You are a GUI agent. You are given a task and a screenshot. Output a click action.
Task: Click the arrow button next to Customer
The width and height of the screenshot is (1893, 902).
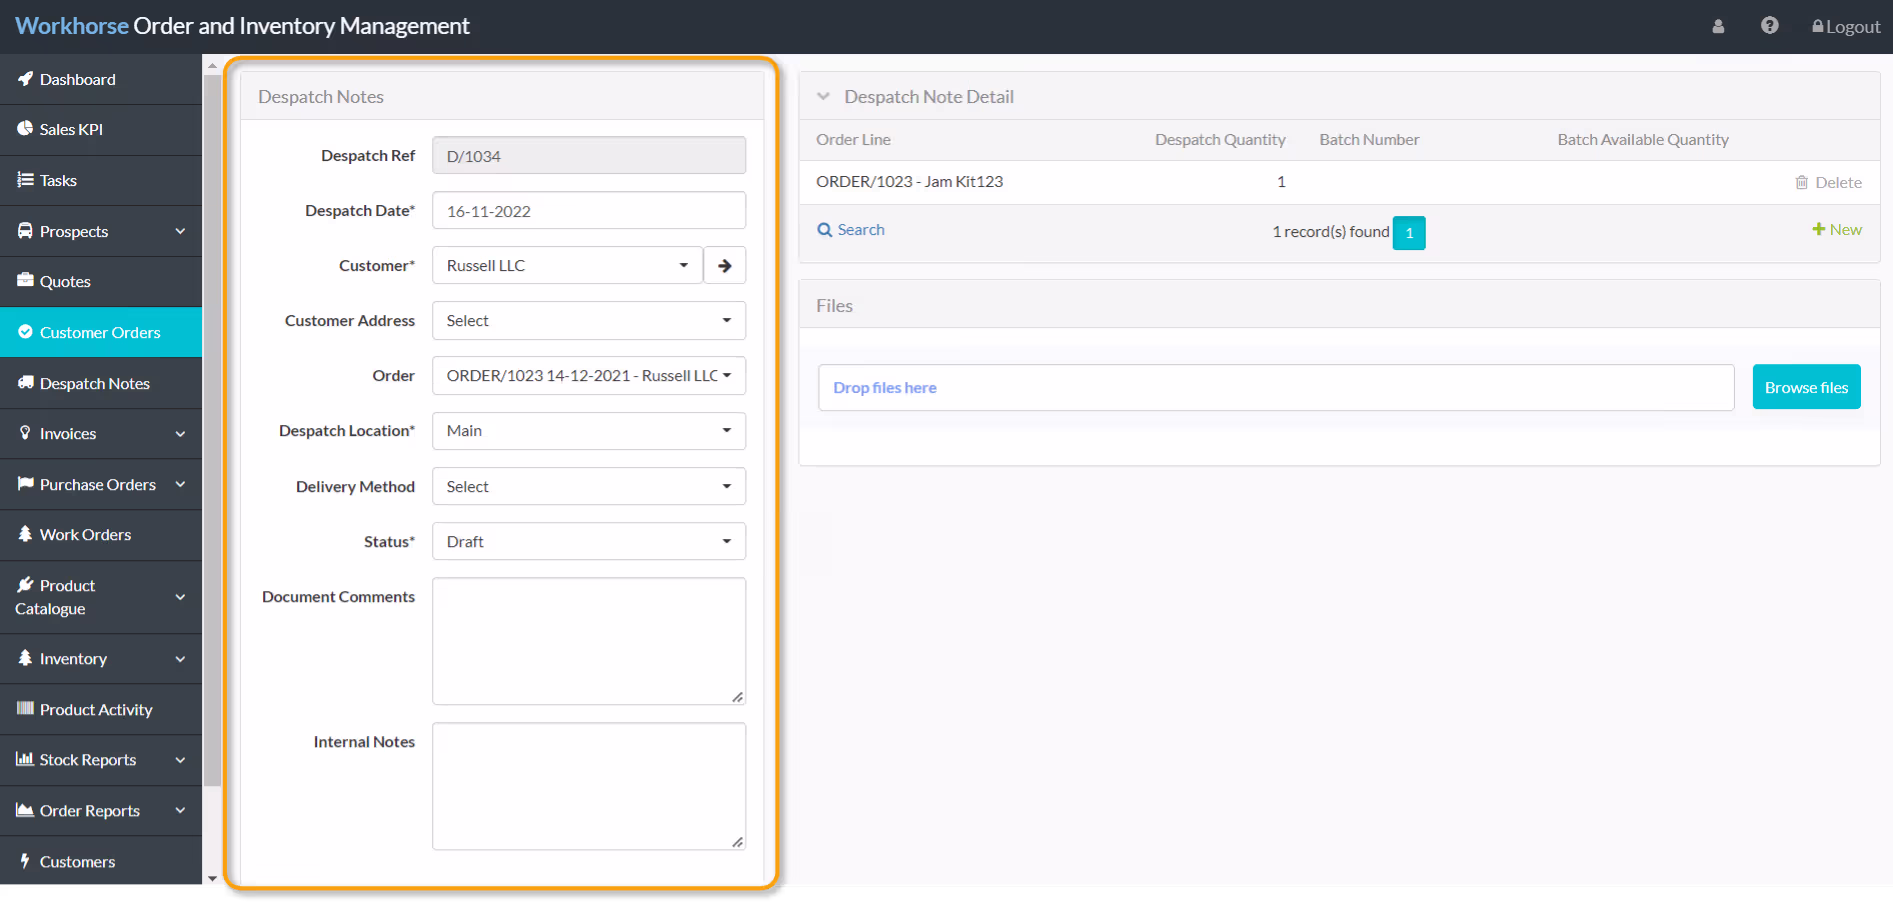click(725, 266)
